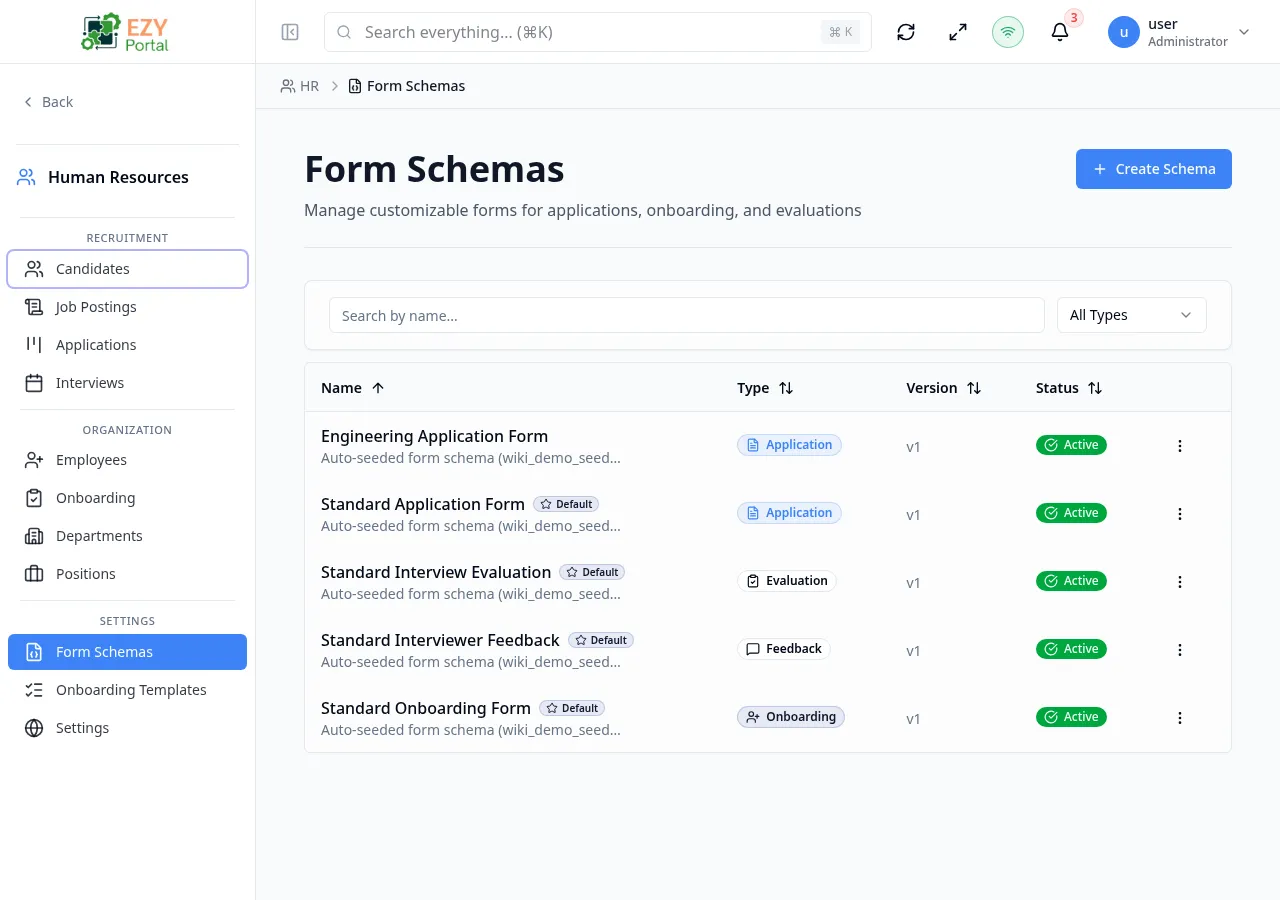The image size is (1280, 900).
Task: Click the Feedback type badge
Action: [784, 649]
